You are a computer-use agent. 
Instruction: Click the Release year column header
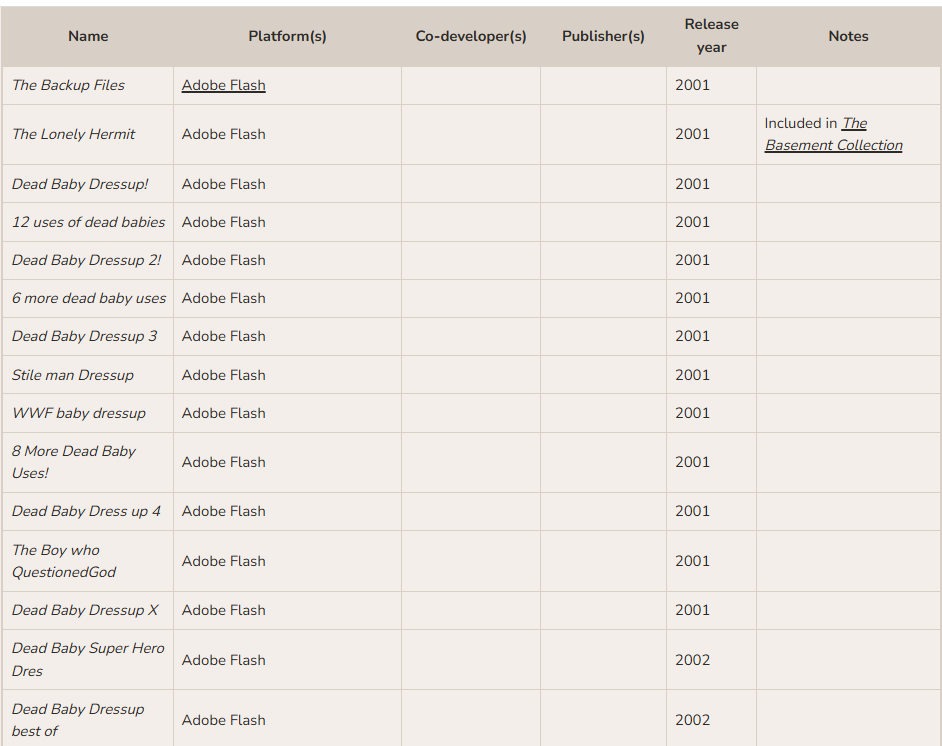tap(711, 36)
